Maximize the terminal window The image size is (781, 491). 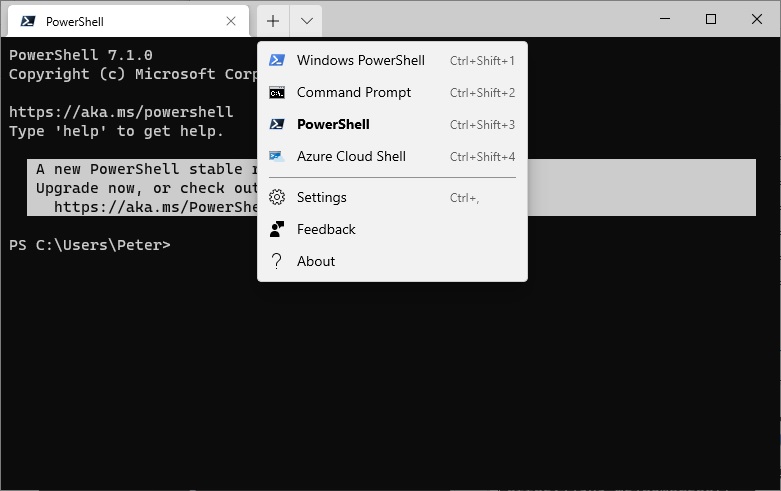pos(711,19)
